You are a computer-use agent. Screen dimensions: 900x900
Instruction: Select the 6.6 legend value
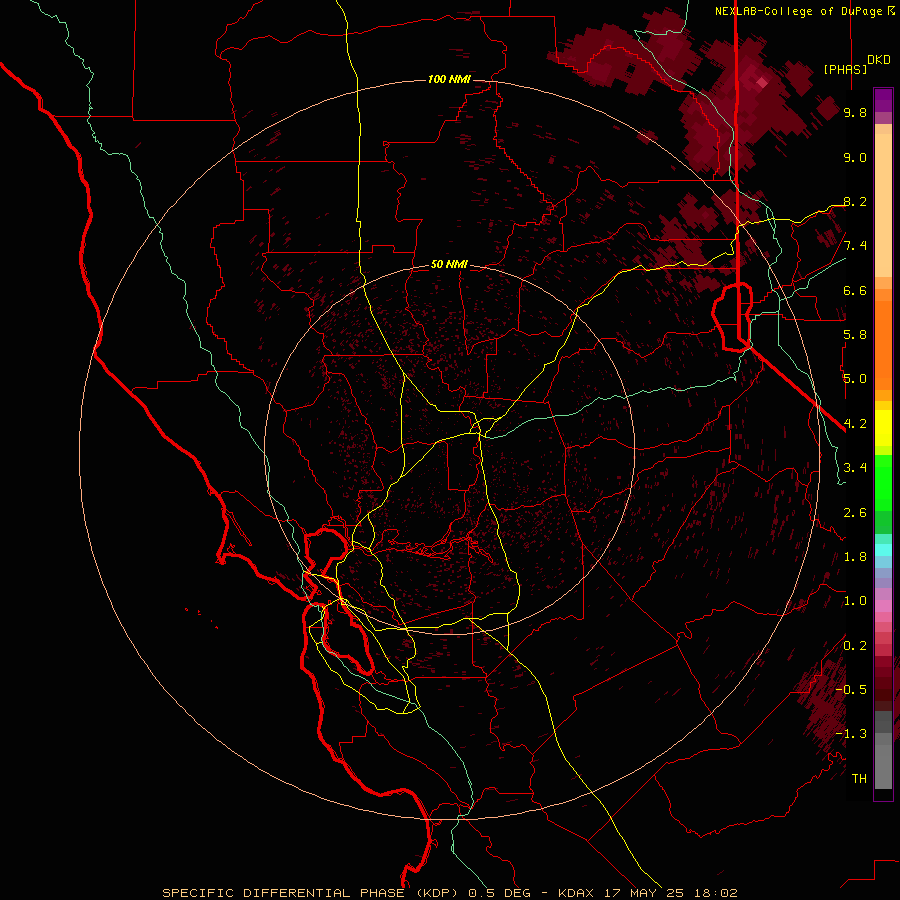coord(855,290)
